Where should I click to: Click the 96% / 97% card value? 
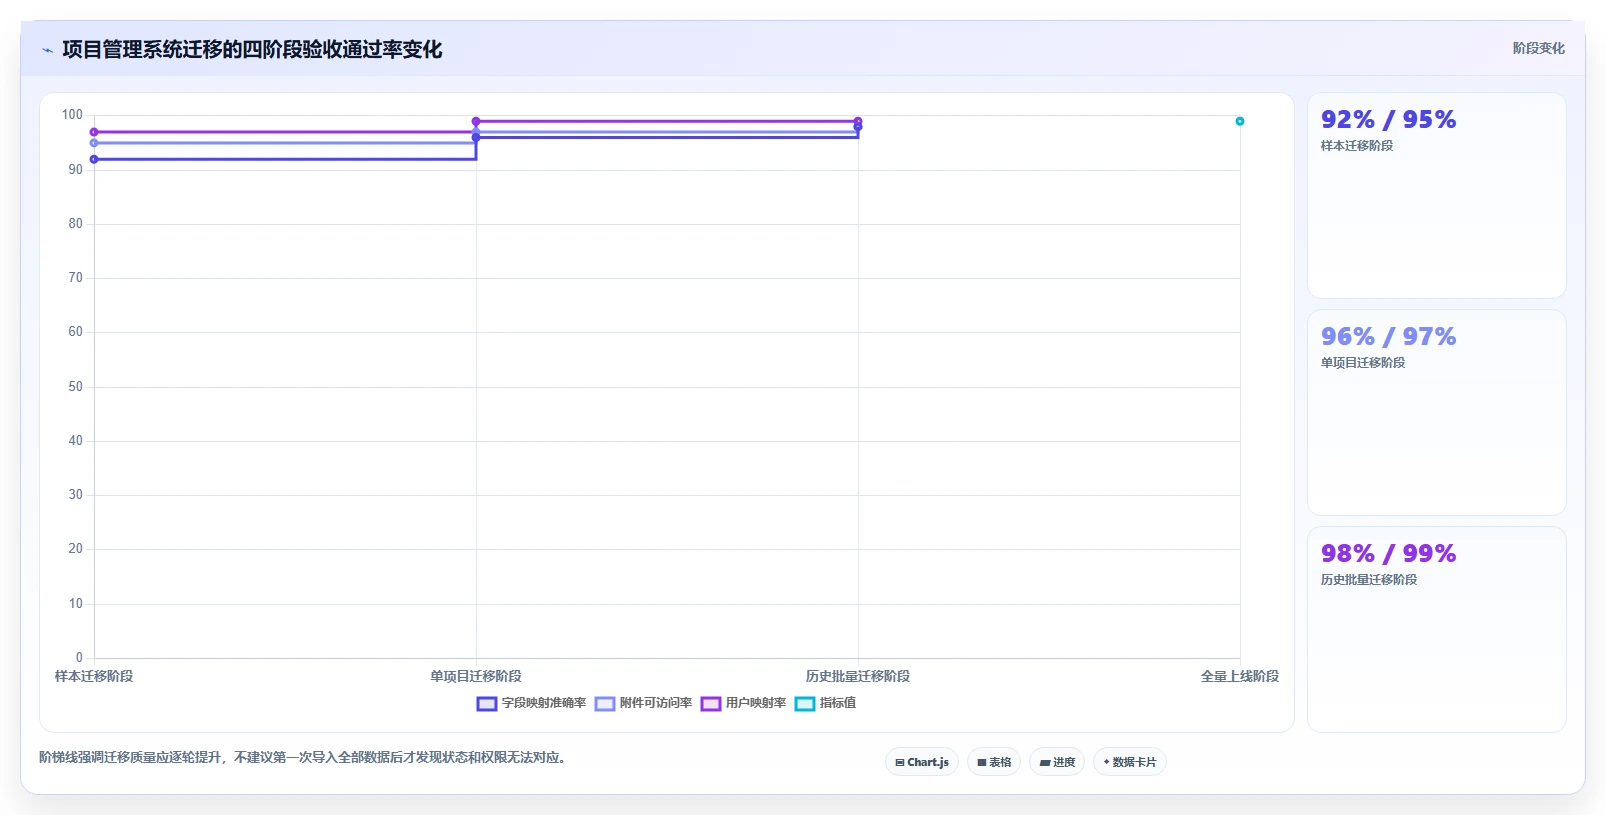pyautogui.click(x=1388, y=337)
